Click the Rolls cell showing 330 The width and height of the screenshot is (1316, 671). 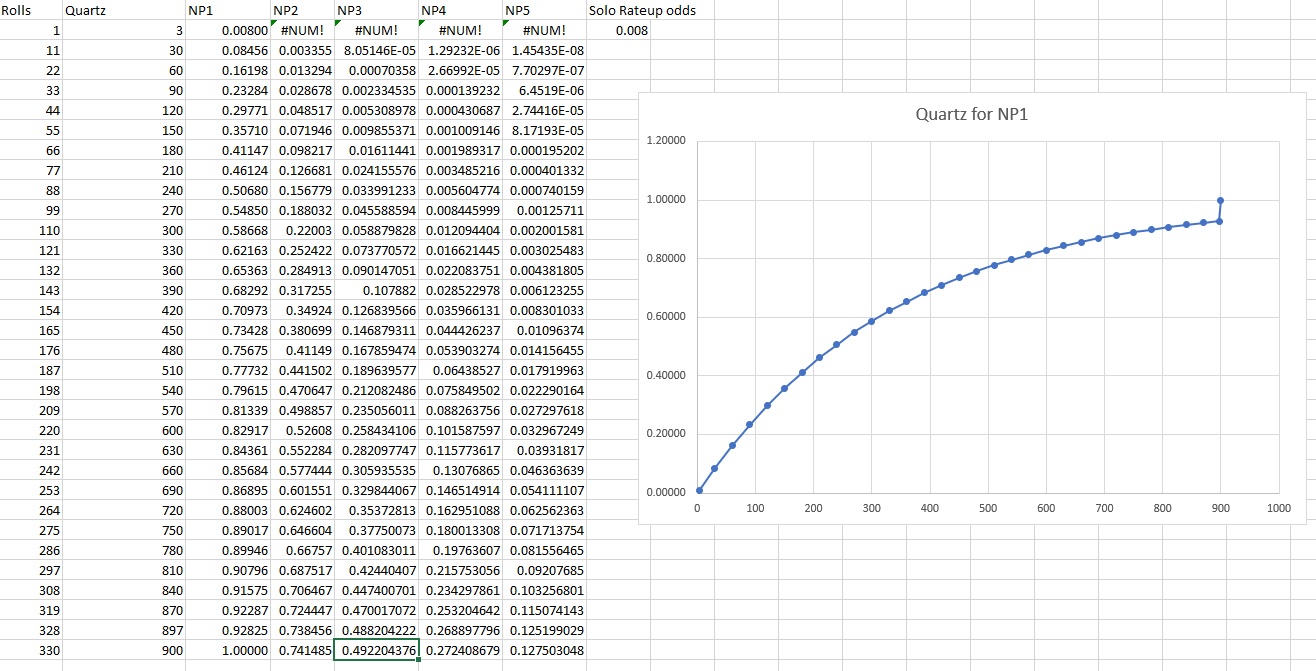(x=31, y=650)
